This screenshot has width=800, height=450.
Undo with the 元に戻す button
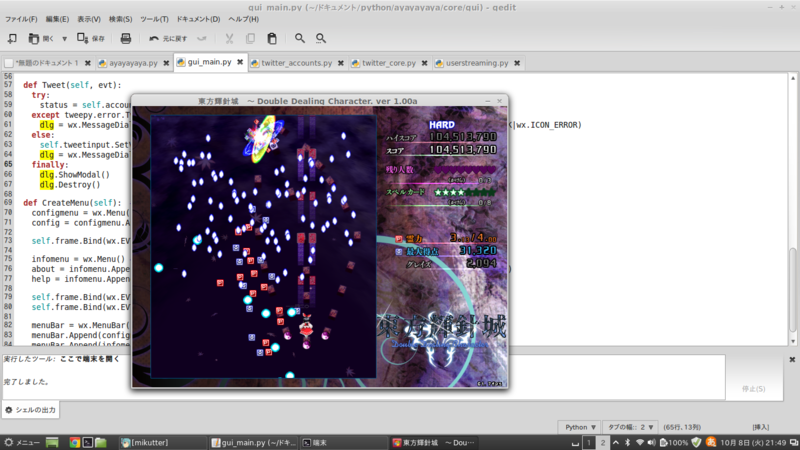168,38
